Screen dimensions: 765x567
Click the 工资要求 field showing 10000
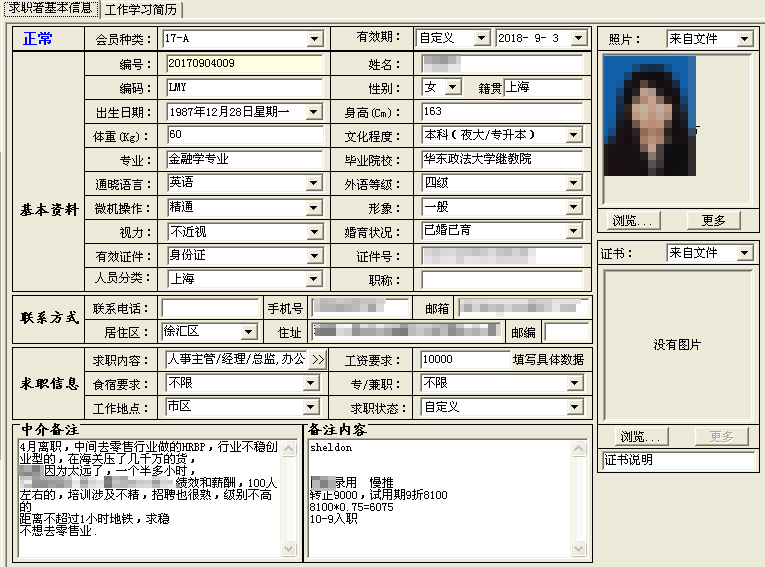coord(465,360)
